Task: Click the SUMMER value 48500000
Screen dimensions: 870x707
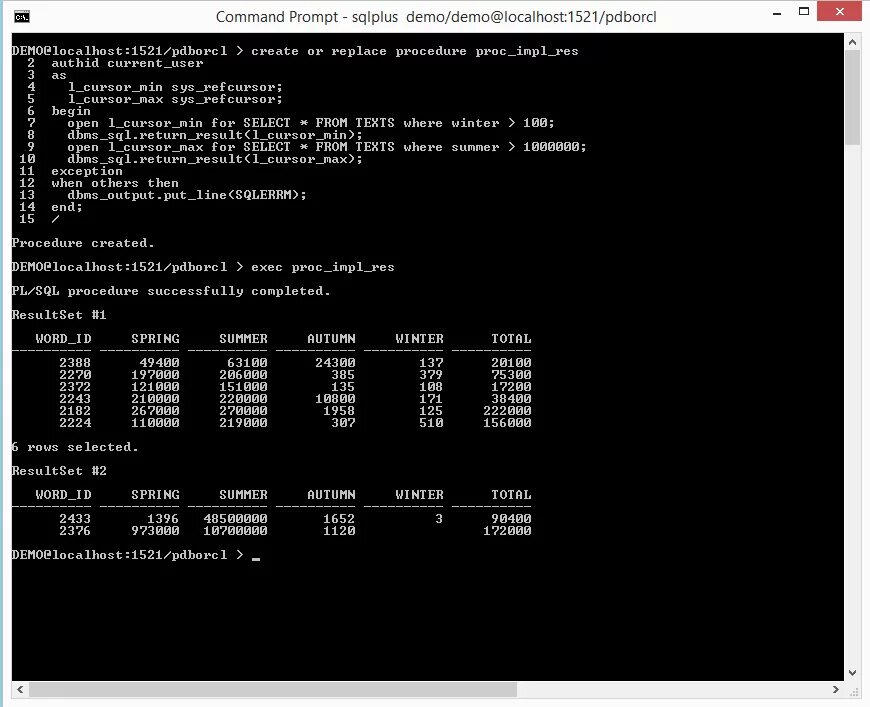Action: click(x=235, y=518)
